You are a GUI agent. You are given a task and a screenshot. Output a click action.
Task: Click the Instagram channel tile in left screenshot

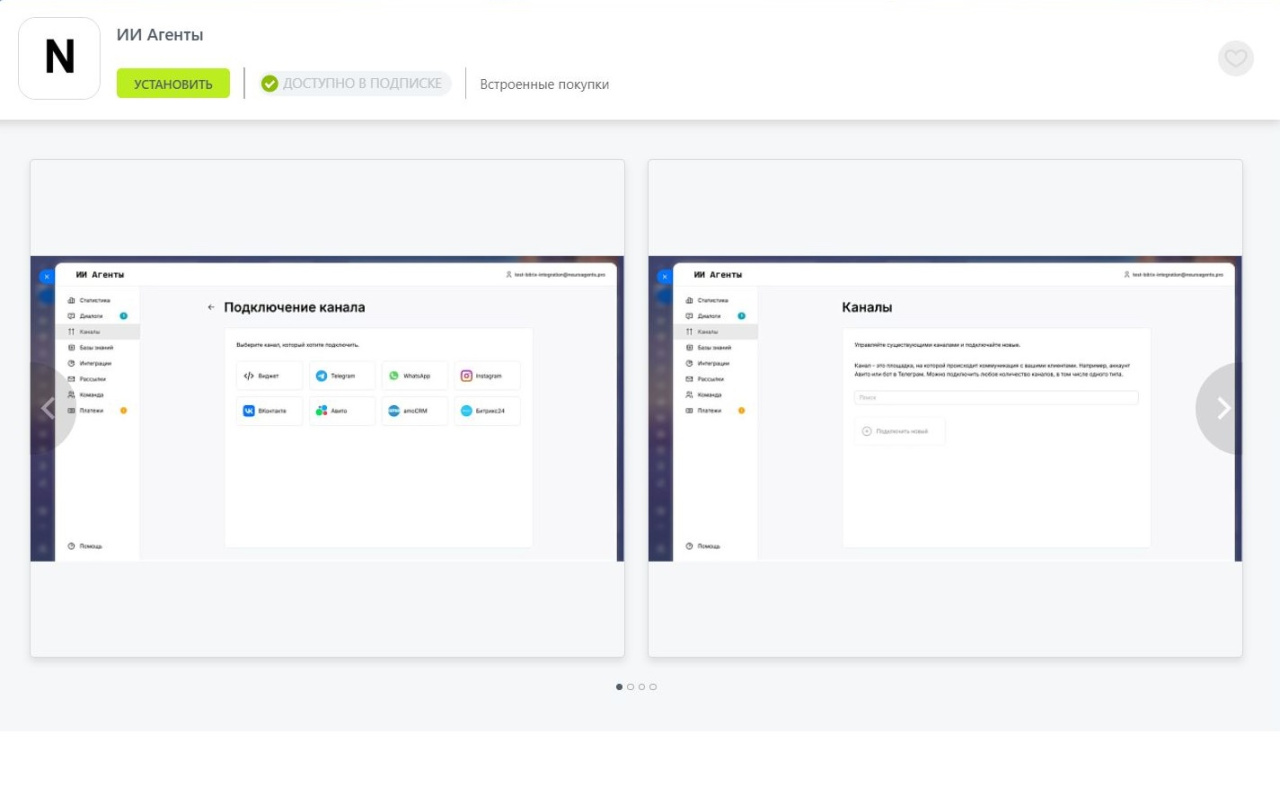point(487,376)
